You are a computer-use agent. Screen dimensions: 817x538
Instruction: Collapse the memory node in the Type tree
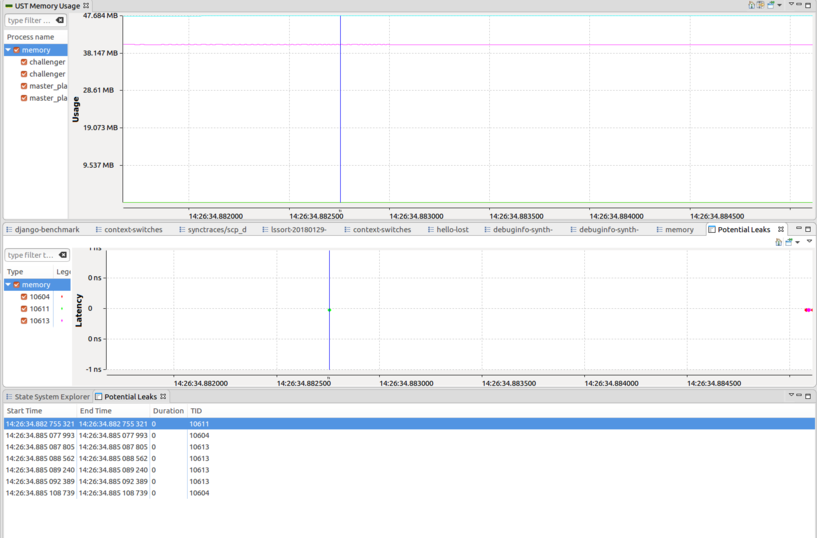coord(8,285)
